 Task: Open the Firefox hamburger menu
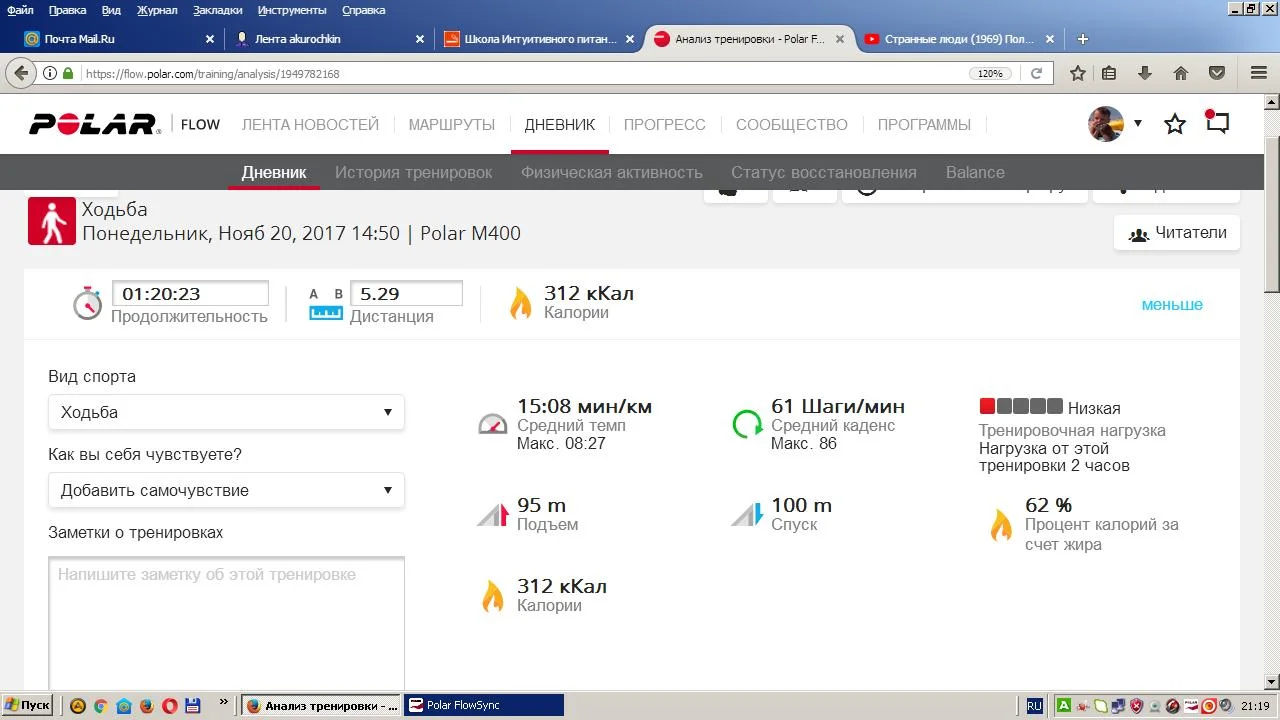pos(1259,73)
